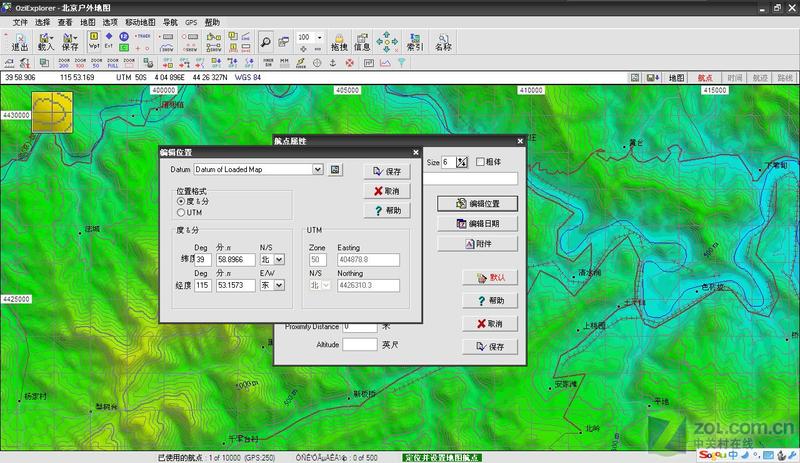This screenshot has width=800, height=463.
Task: Click the save-with-arrow icon beside 地图 button
Action: tap(653, 78)
